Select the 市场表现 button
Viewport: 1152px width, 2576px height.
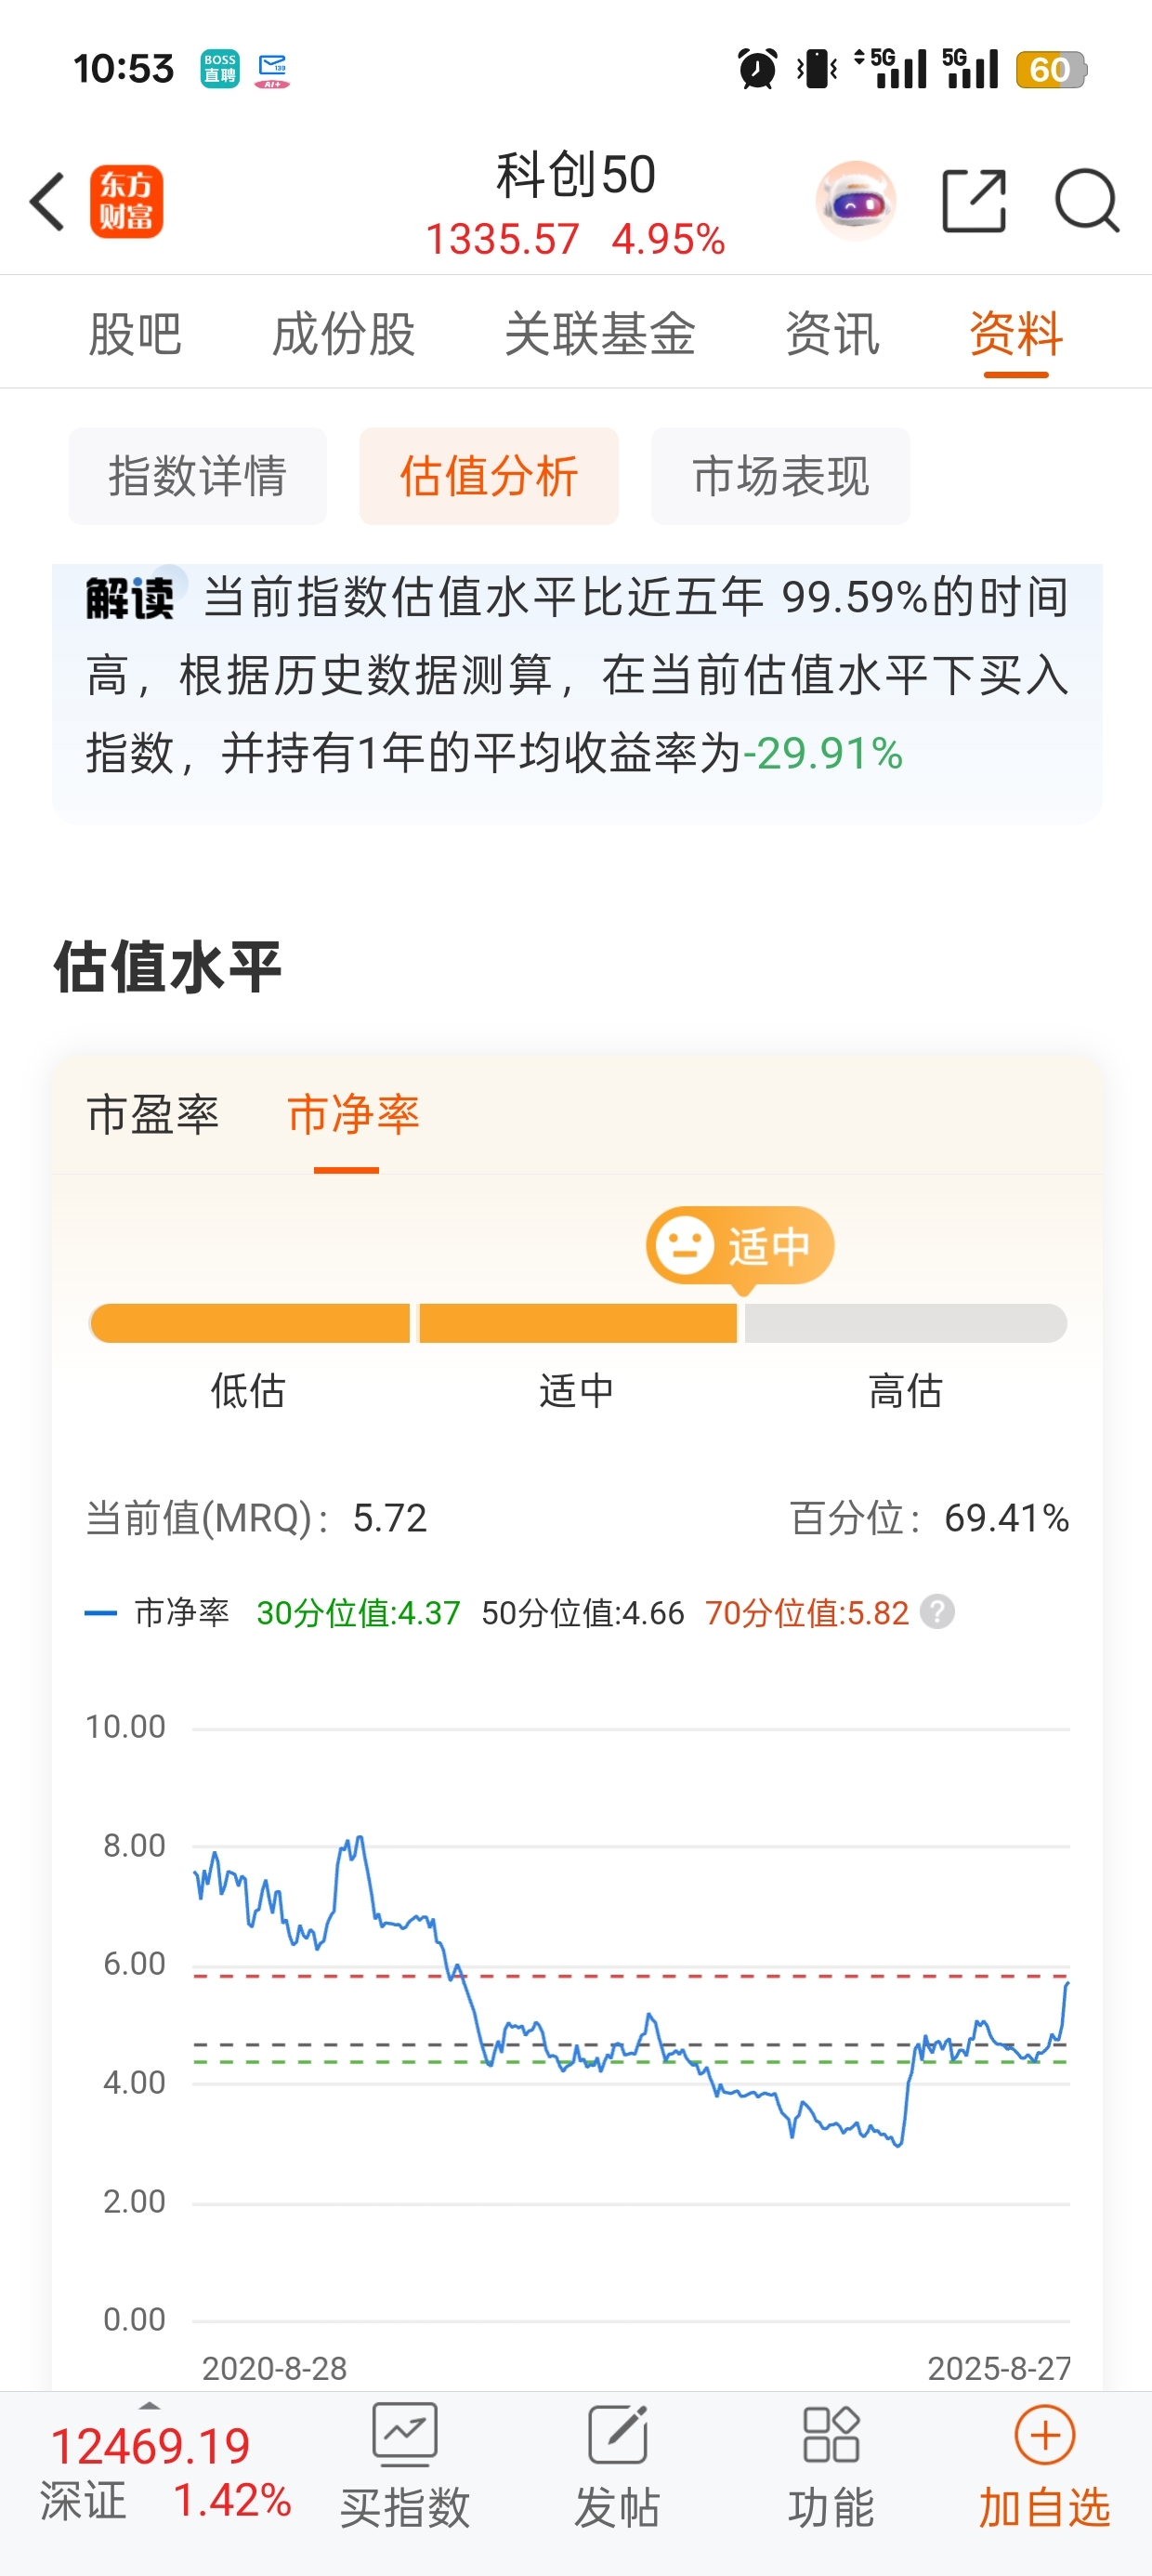781,476
